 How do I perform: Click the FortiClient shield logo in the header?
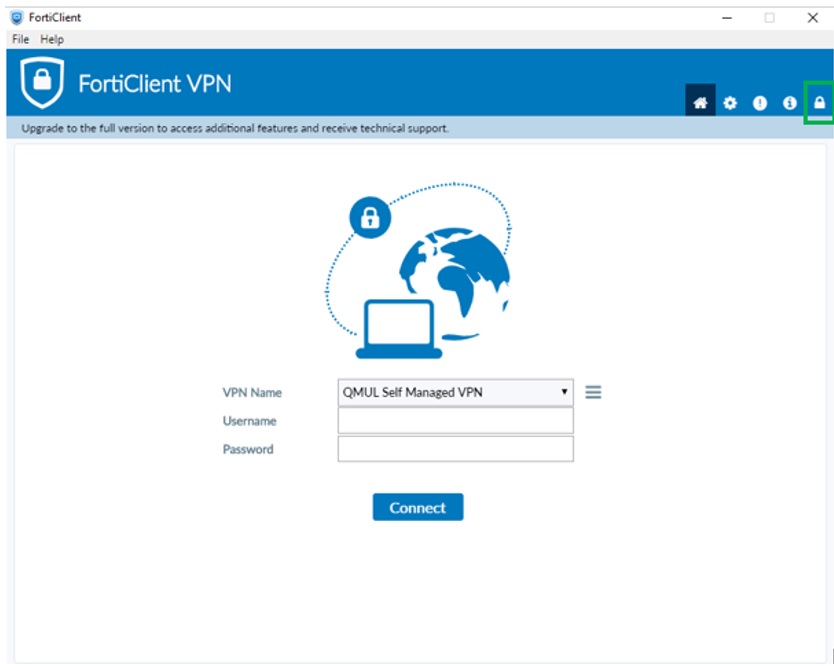(42, 82)
